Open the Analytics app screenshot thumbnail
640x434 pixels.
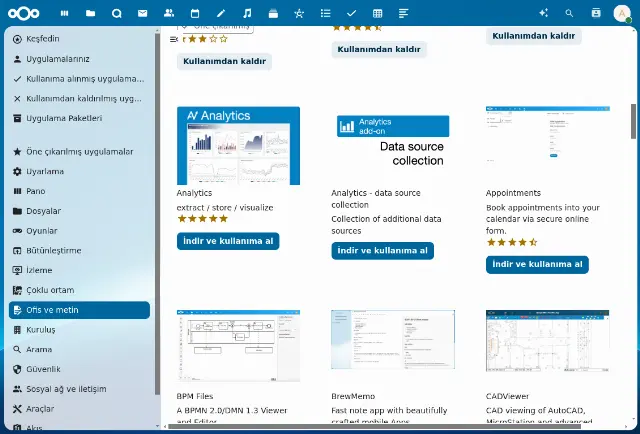click(x=238, y=146)
